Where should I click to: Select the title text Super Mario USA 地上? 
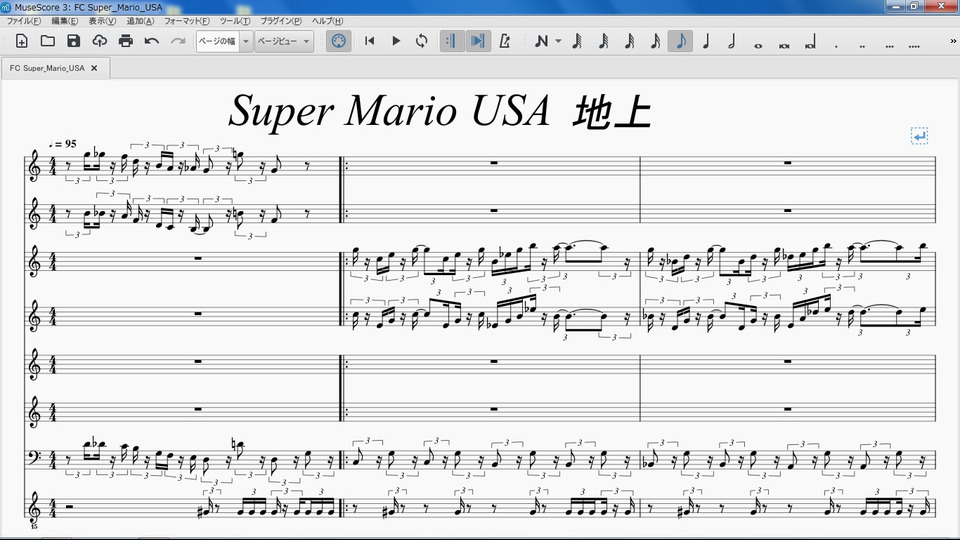[x=439, y=111]
